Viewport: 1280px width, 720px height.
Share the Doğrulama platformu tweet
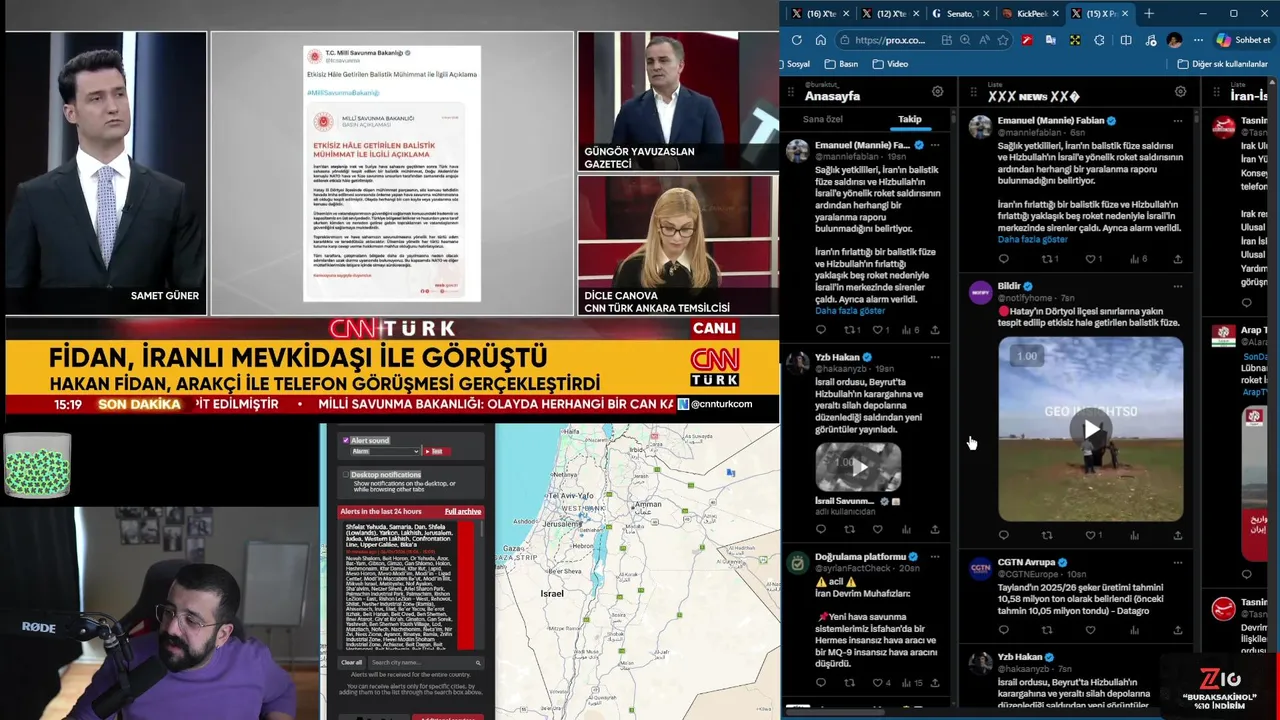click(x=935, y=683)
